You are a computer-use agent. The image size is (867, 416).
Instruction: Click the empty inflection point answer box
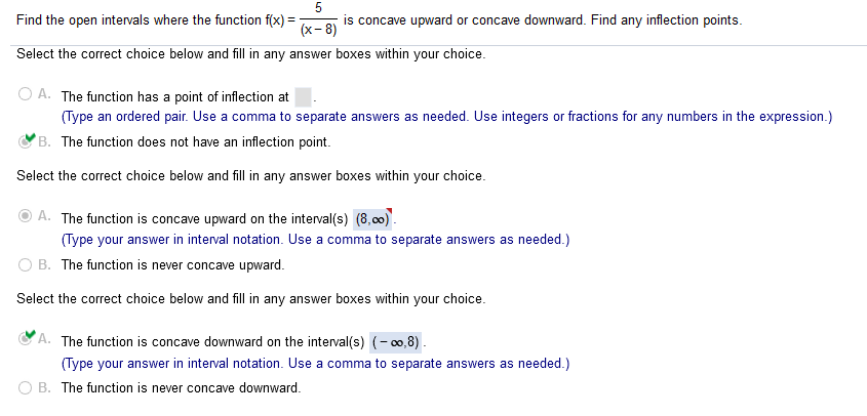click(303, 97)
